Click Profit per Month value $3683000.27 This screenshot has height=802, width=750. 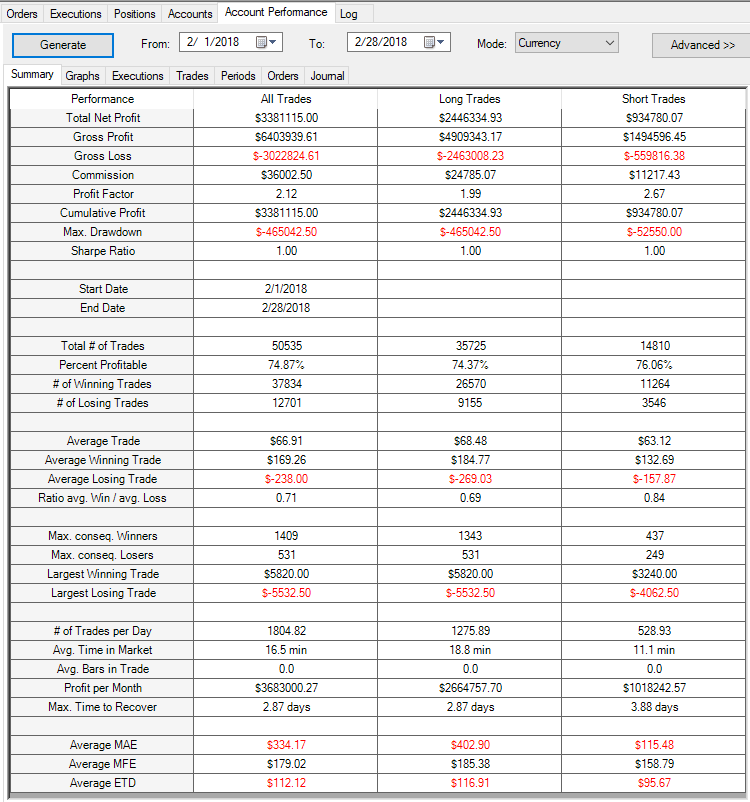tap(286, 688)
